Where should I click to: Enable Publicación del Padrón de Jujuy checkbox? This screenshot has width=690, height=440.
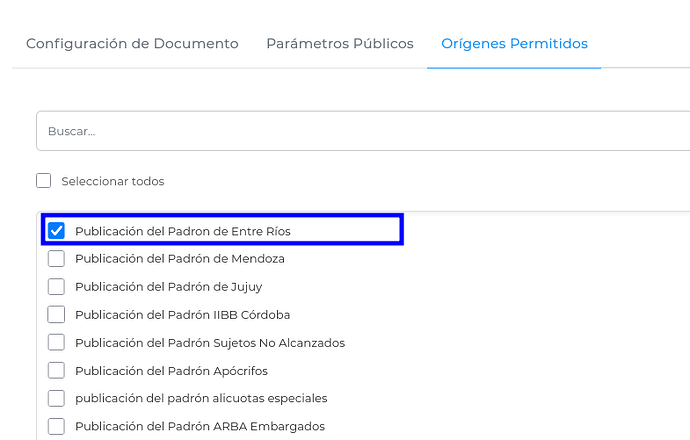click(x=56, y=287)
